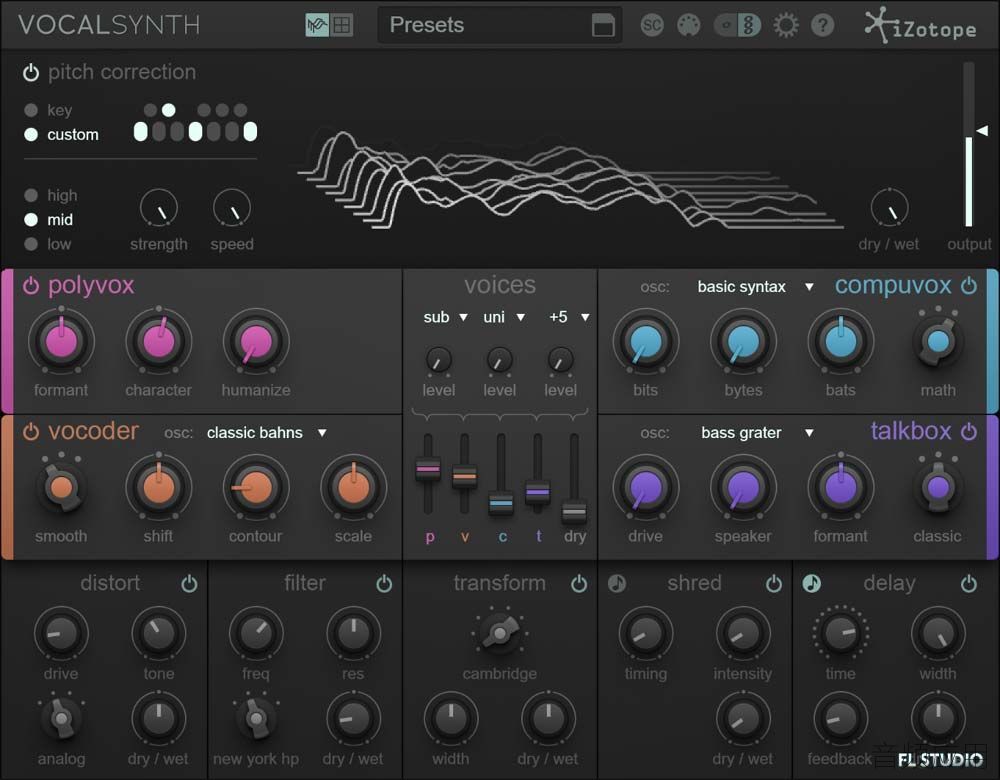Select the high range option
1000x780 pixels.
point(31,195)
